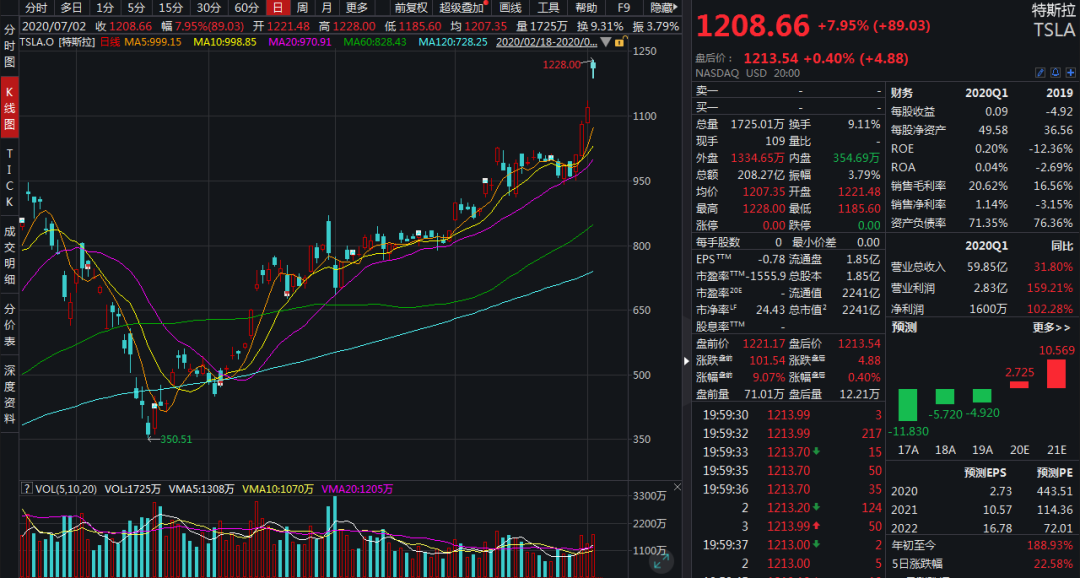The image size is (1080, 578).
Task: Select the K线图 sidebar tab
Action: click(x=10, y=108)
